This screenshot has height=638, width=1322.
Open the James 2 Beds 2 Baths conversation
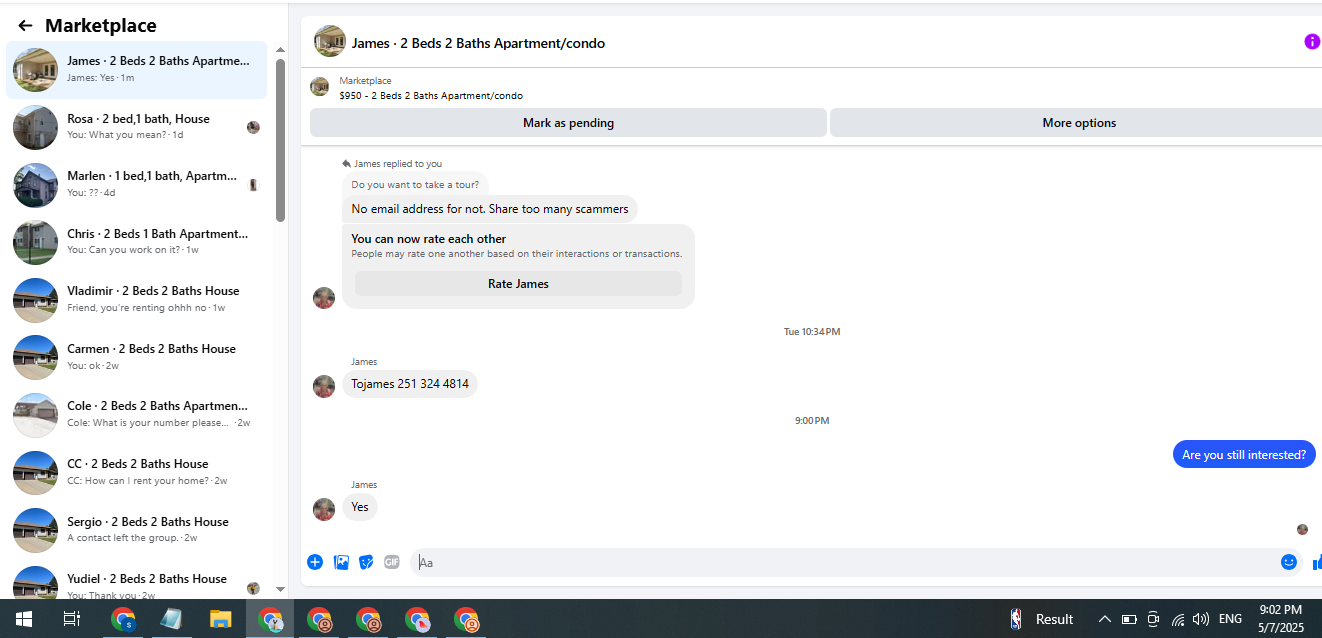tap(136, 69)
